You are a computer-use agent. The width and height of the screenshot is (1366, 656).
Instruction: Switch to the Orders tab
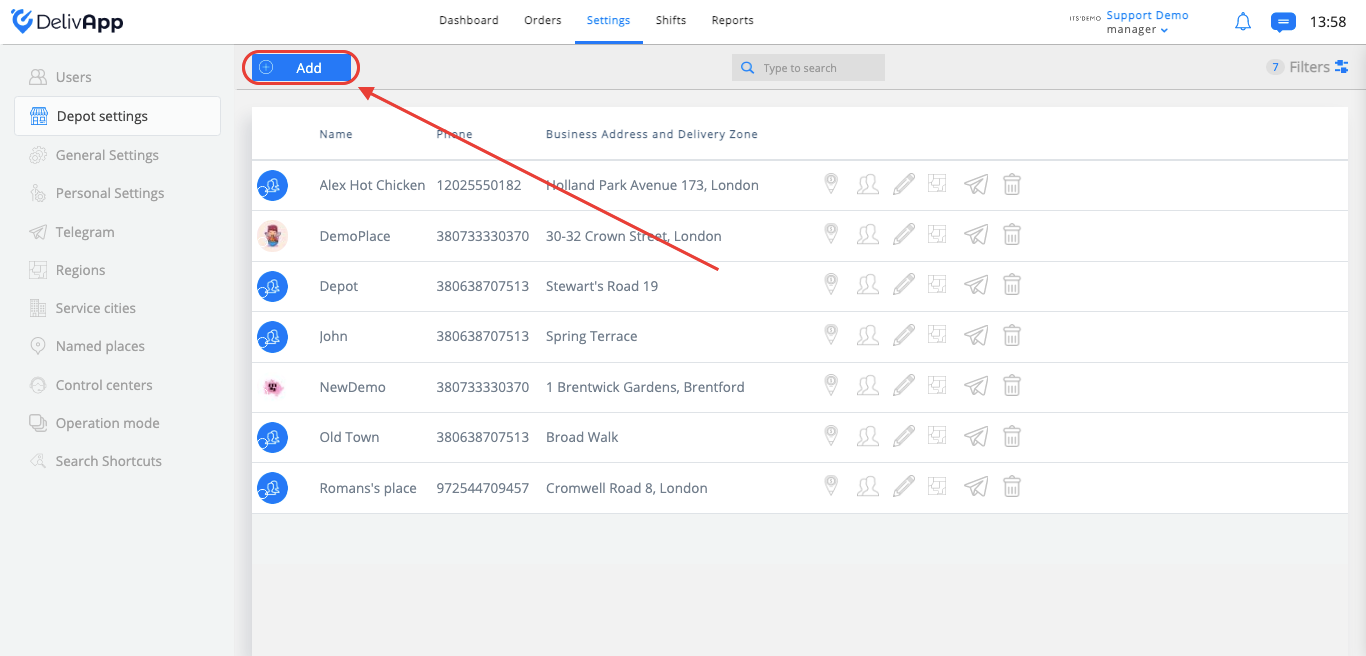coord(543,20)
